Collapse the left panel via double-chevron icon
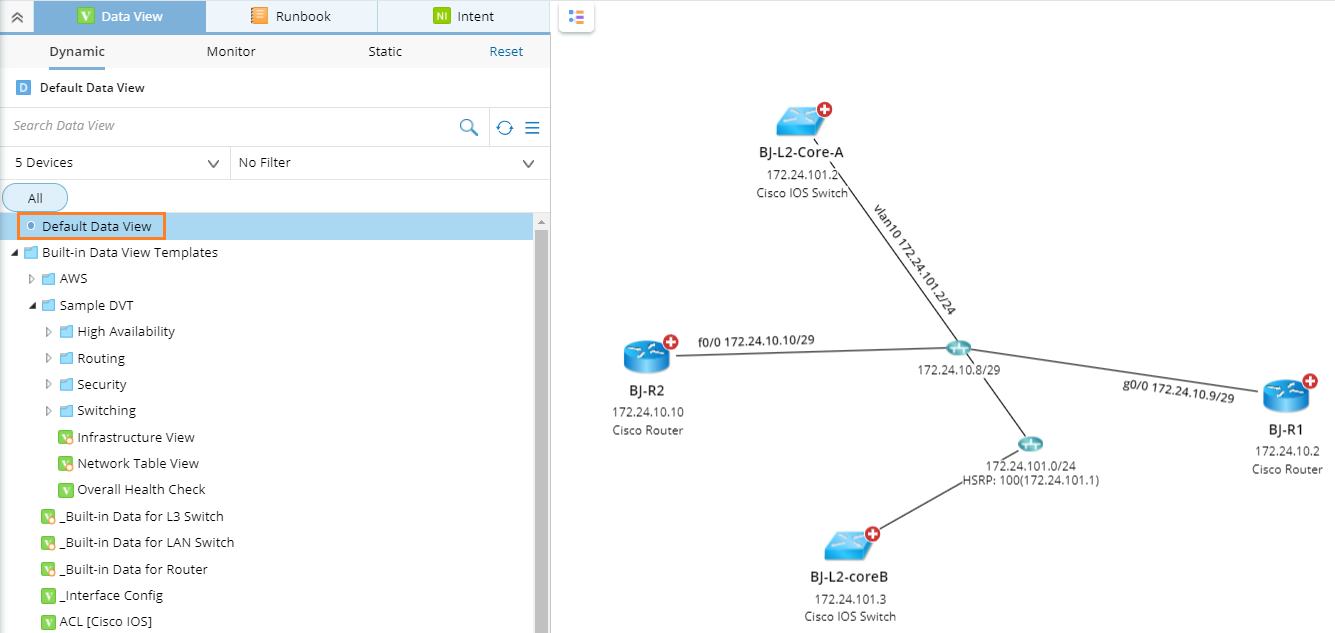 14,16
